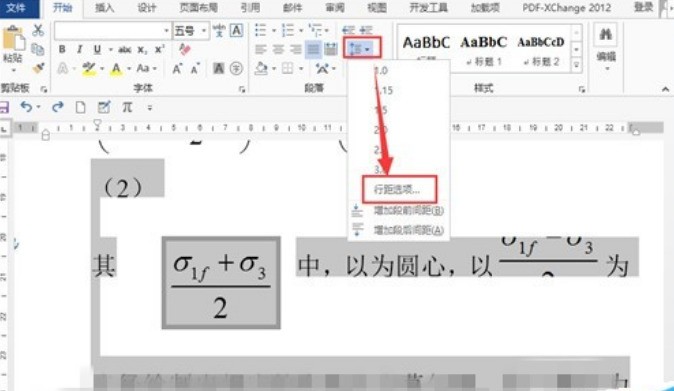Expand the font color dropdown arrow
This screenshot has width=674, height=391.
pos(129,69)
